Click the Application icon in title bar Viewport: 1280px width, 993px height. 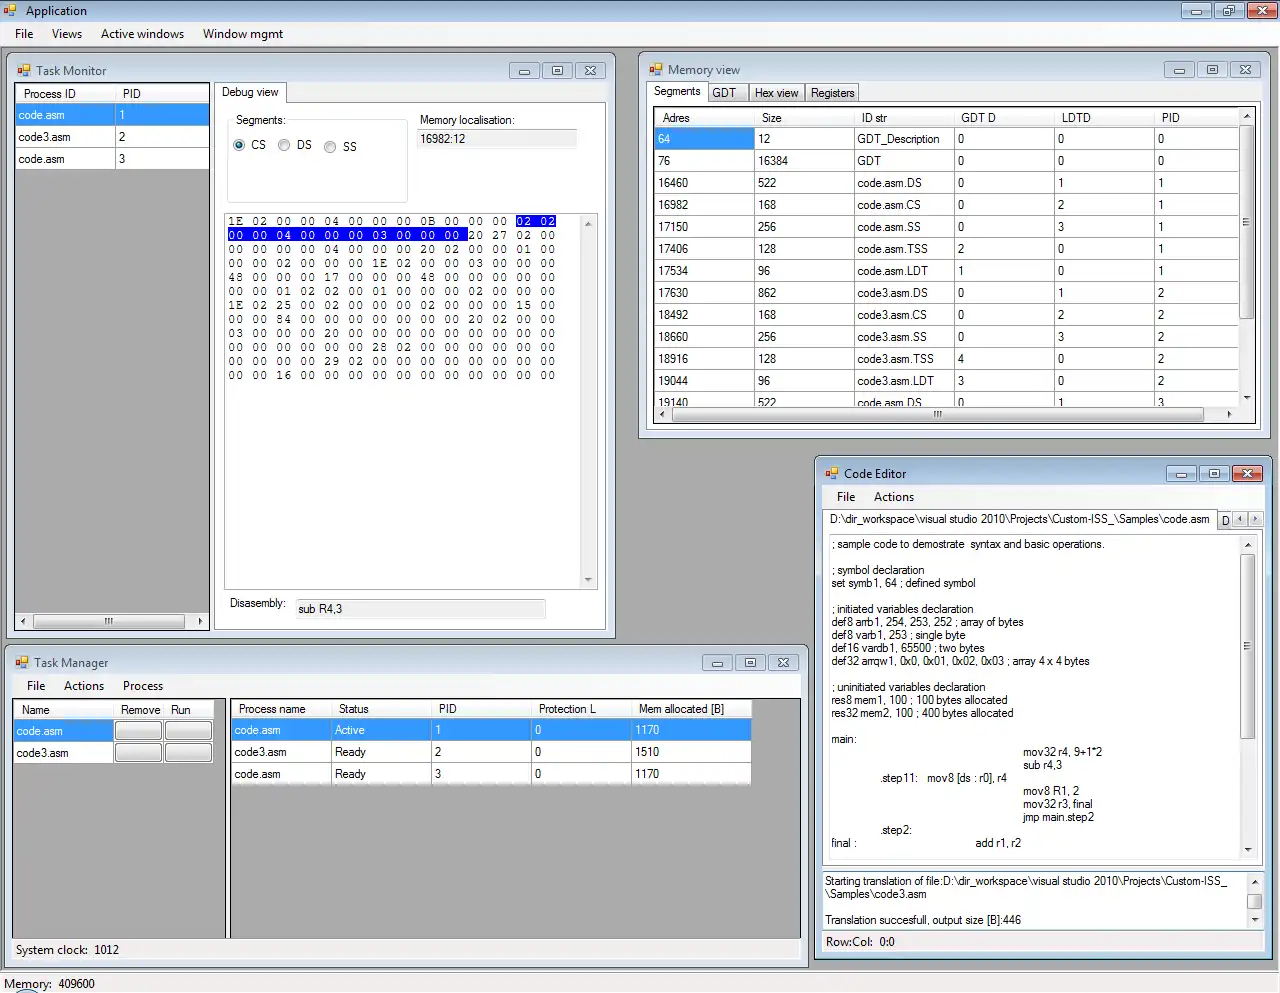[x=11, y=11]
